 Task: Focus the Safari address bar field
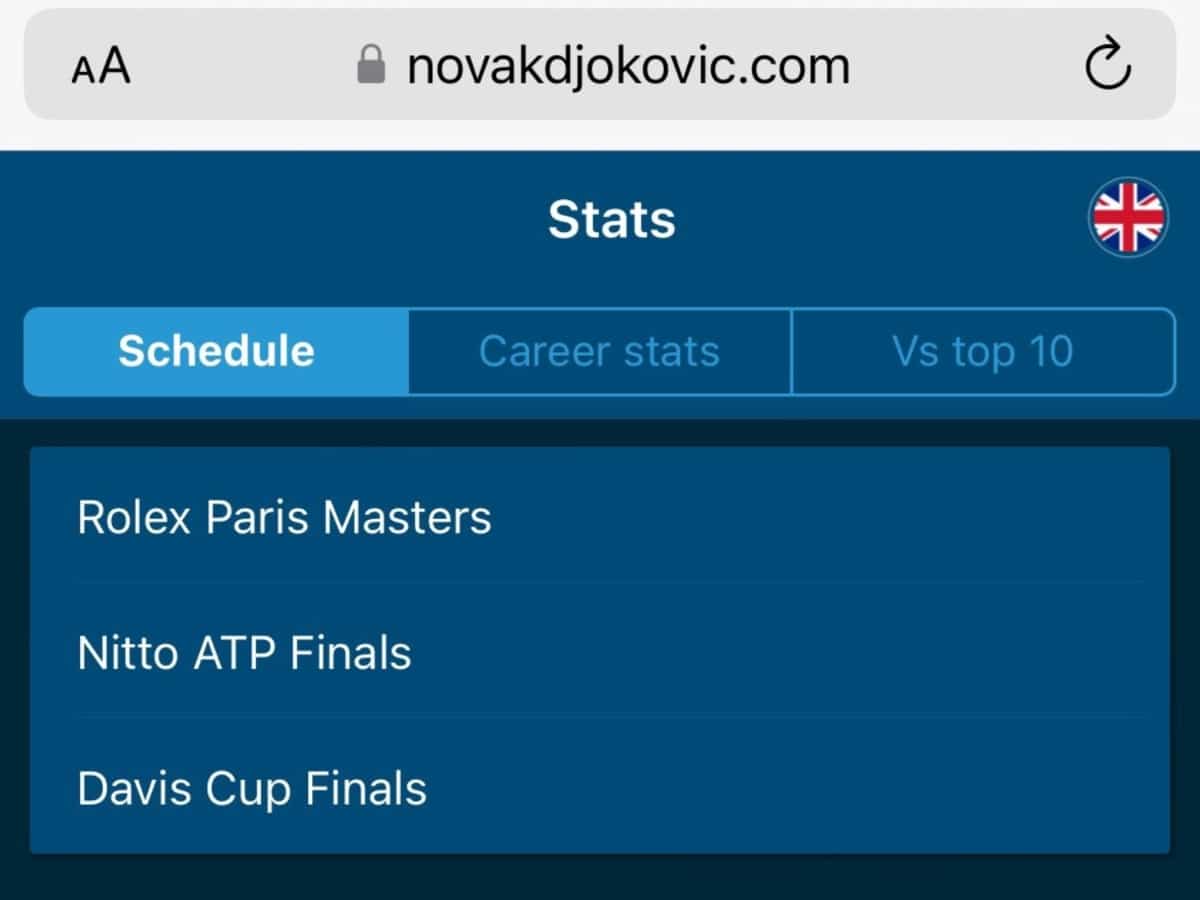pos(600,66)
